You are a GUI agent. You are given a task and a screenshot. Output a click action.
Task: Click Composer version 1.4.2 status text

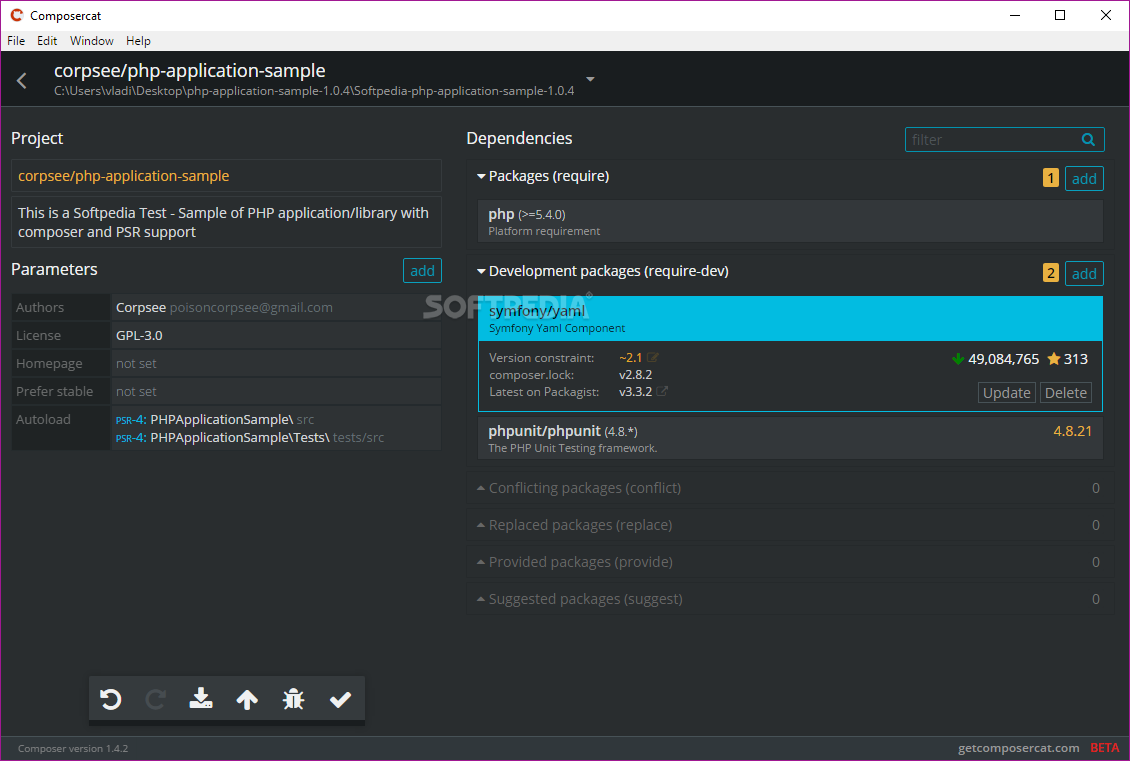tap(73, 749)
